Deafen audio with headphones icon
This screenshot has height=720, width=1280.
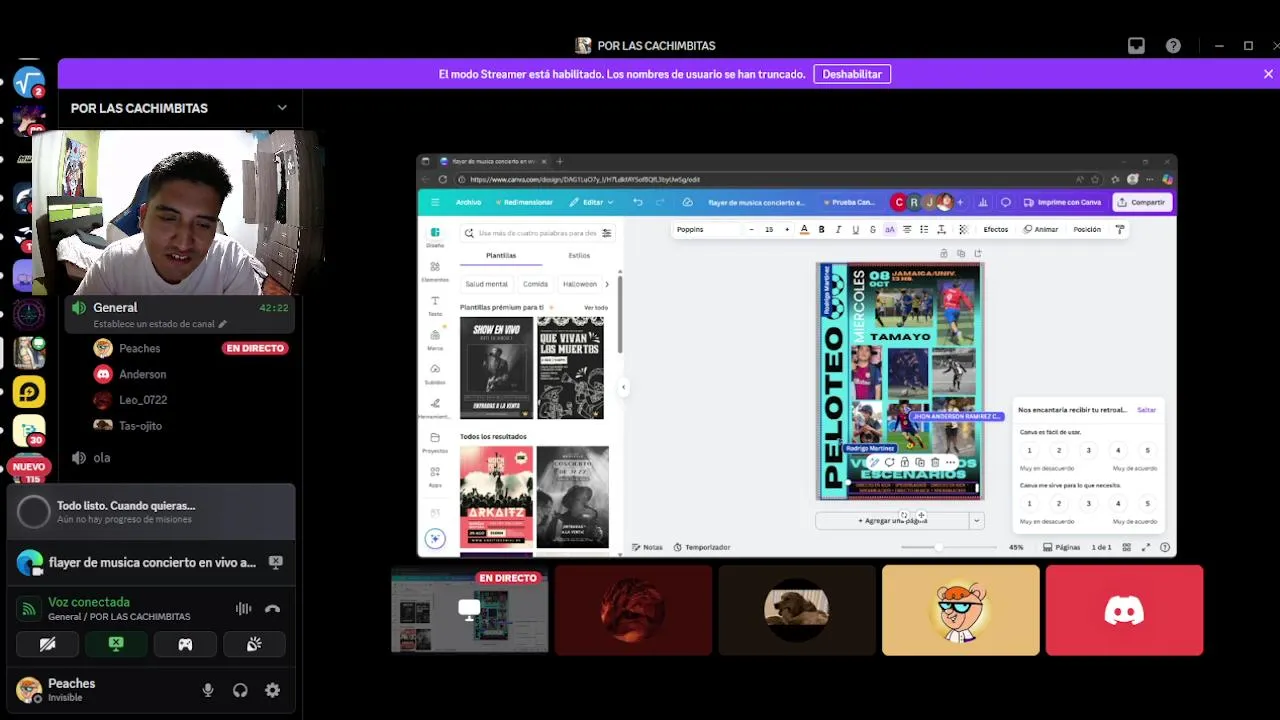[x=240, y=690]
